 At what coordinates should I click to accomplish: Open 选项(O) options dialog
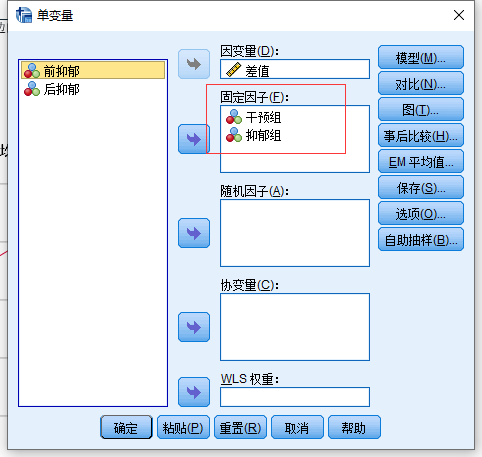coord(421,214)
